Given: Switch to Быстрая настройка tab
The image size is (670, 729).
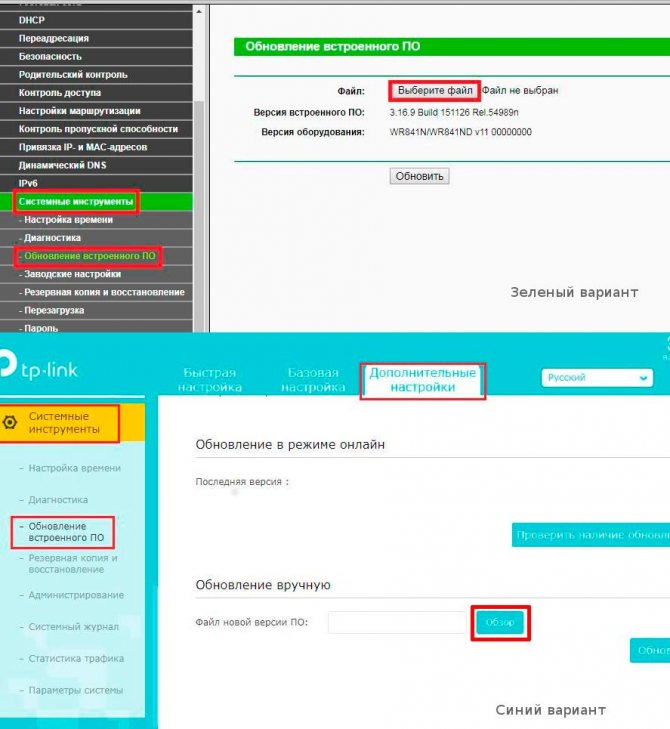Looking at the screenshot, I should 210,380.
